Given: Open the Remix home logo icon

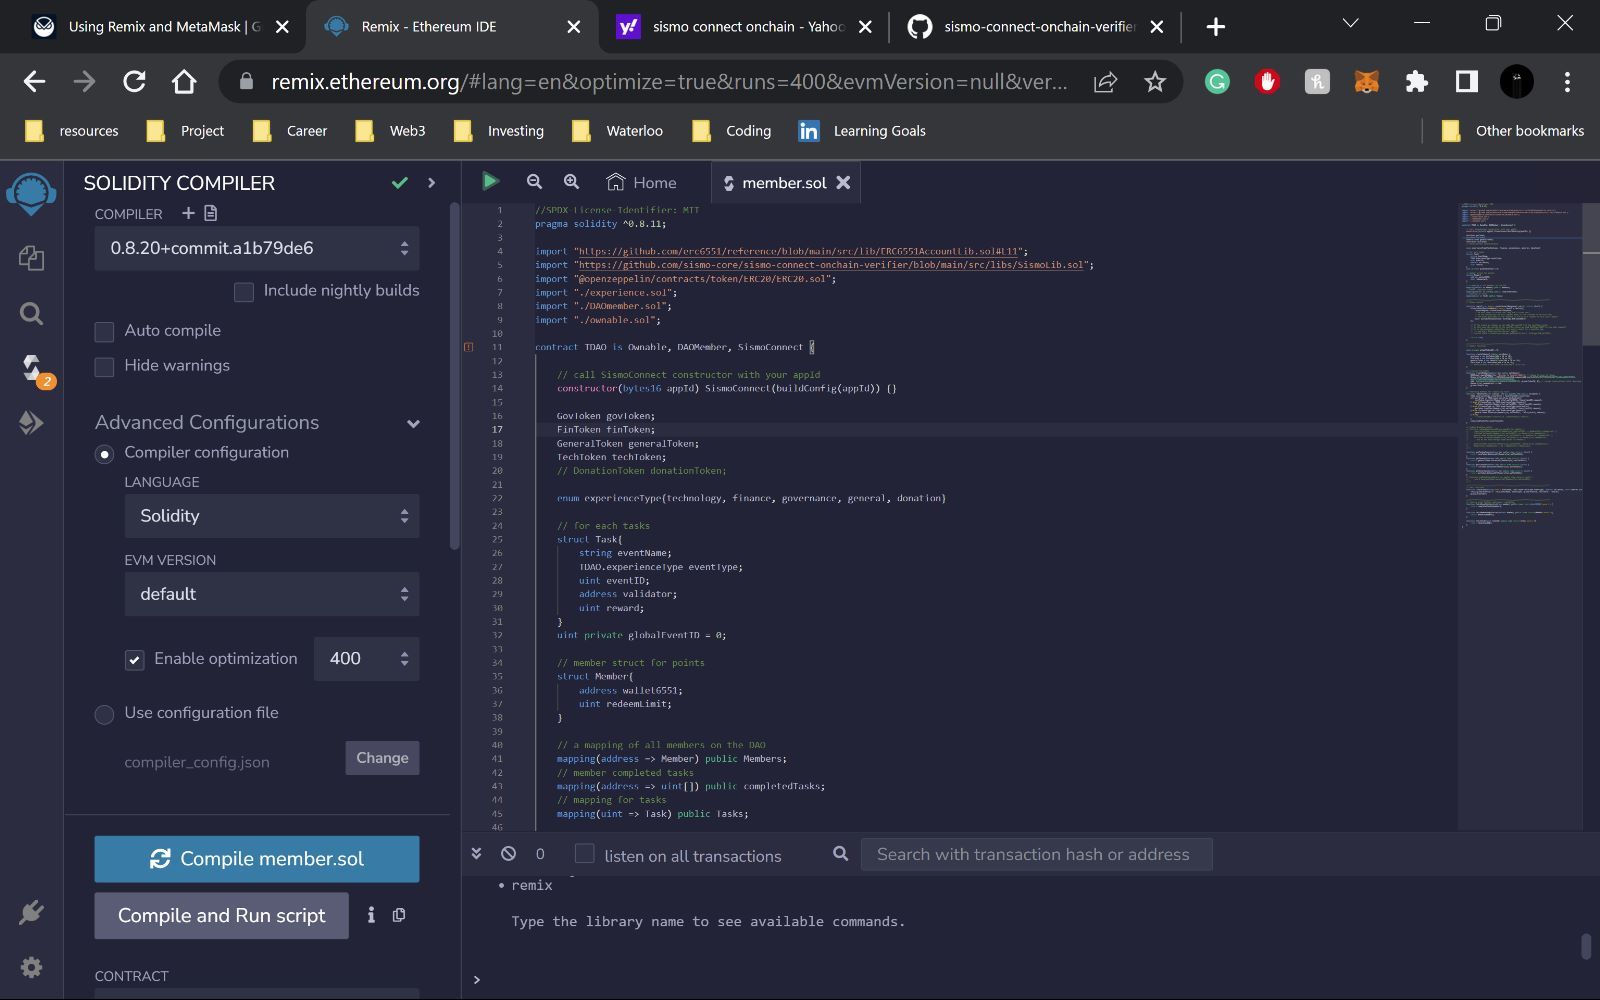Looking at the screenshot, I should (x=31, y=194).
